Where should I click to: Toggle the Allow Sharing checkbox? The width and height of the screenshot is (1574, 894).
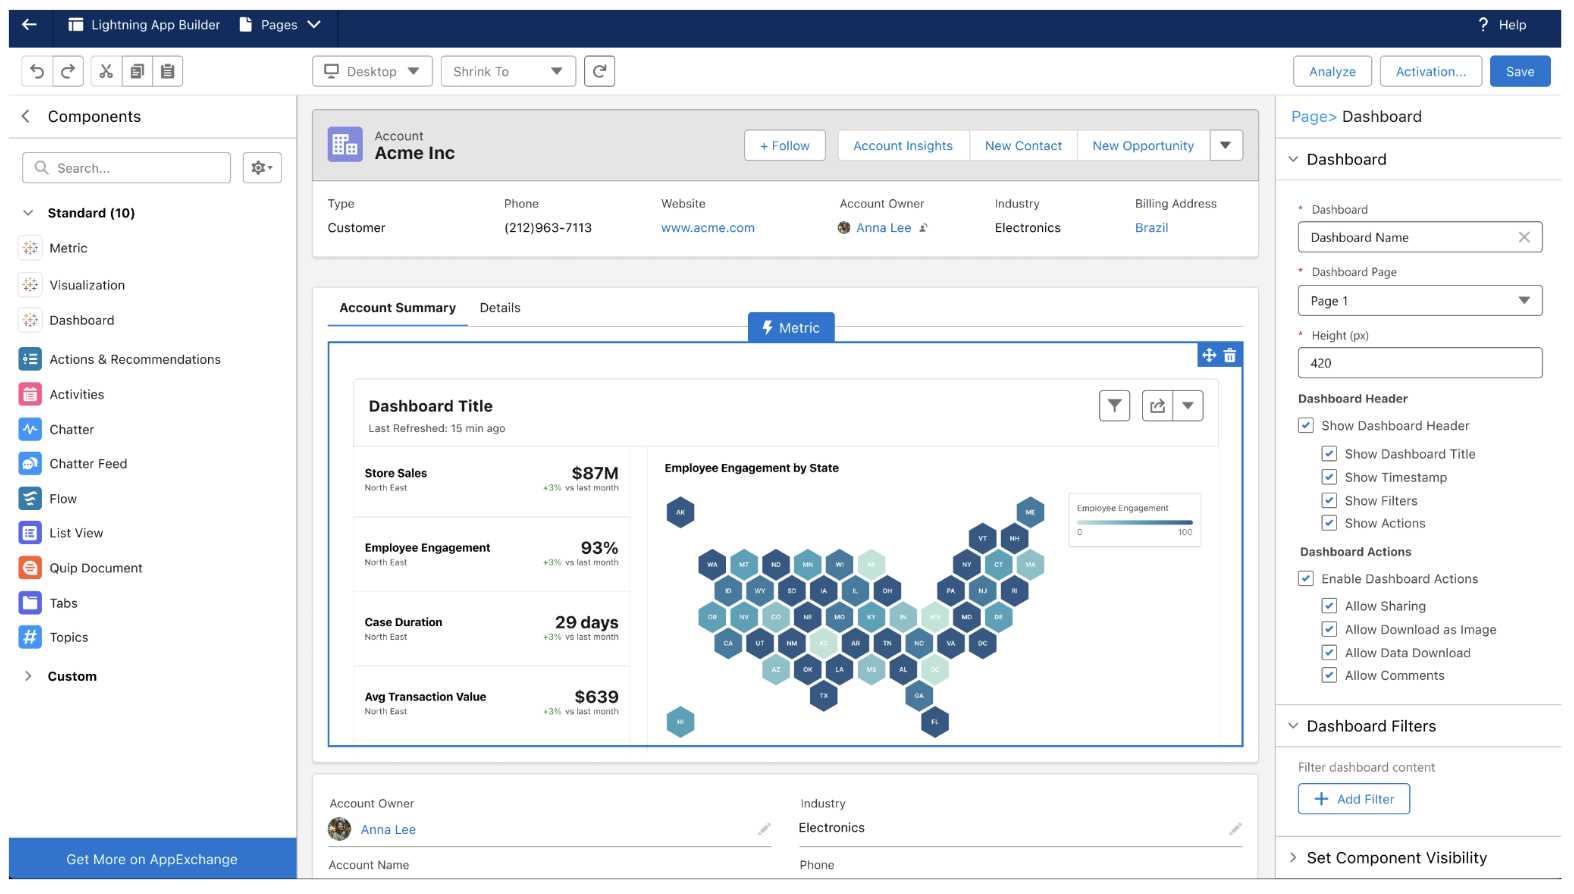(x=1329, y=606)
